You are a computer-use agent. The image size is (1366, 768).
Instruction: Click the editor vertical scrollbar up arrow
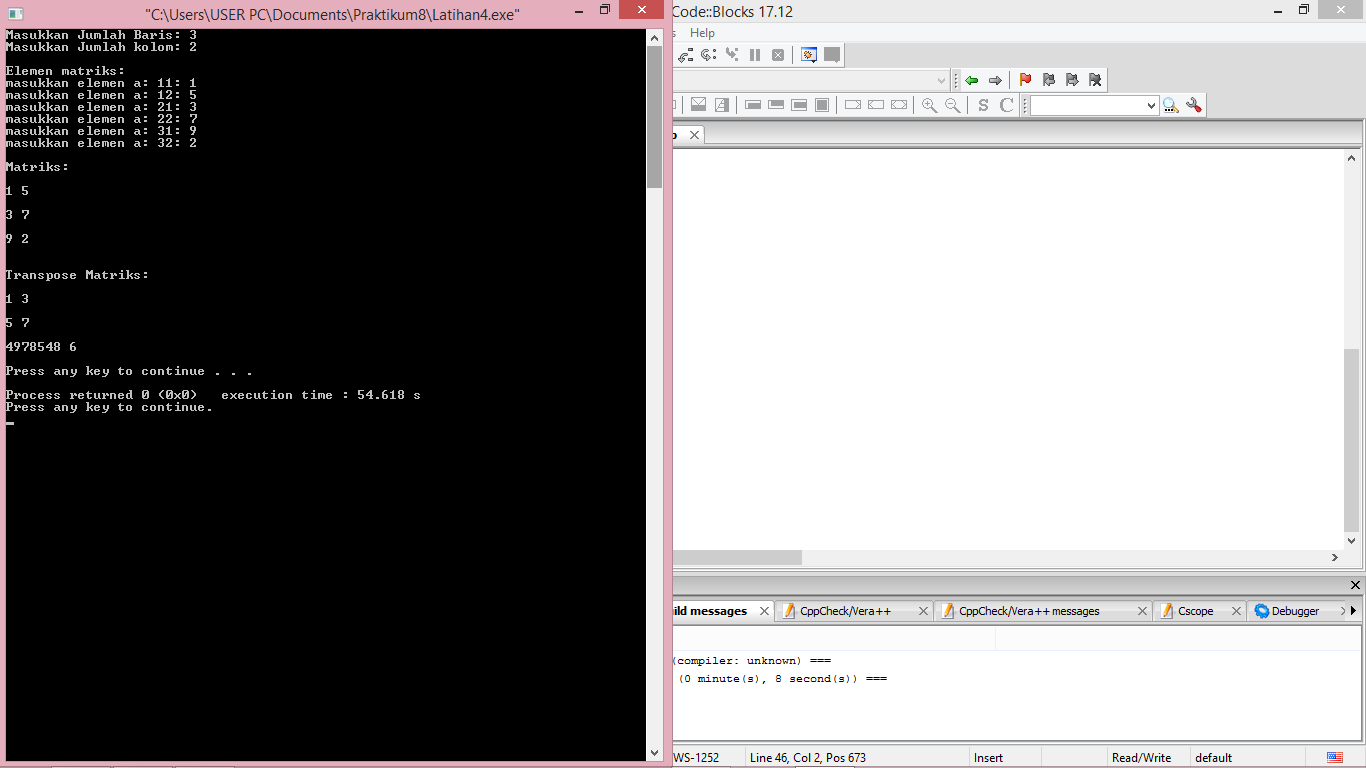1351,157
